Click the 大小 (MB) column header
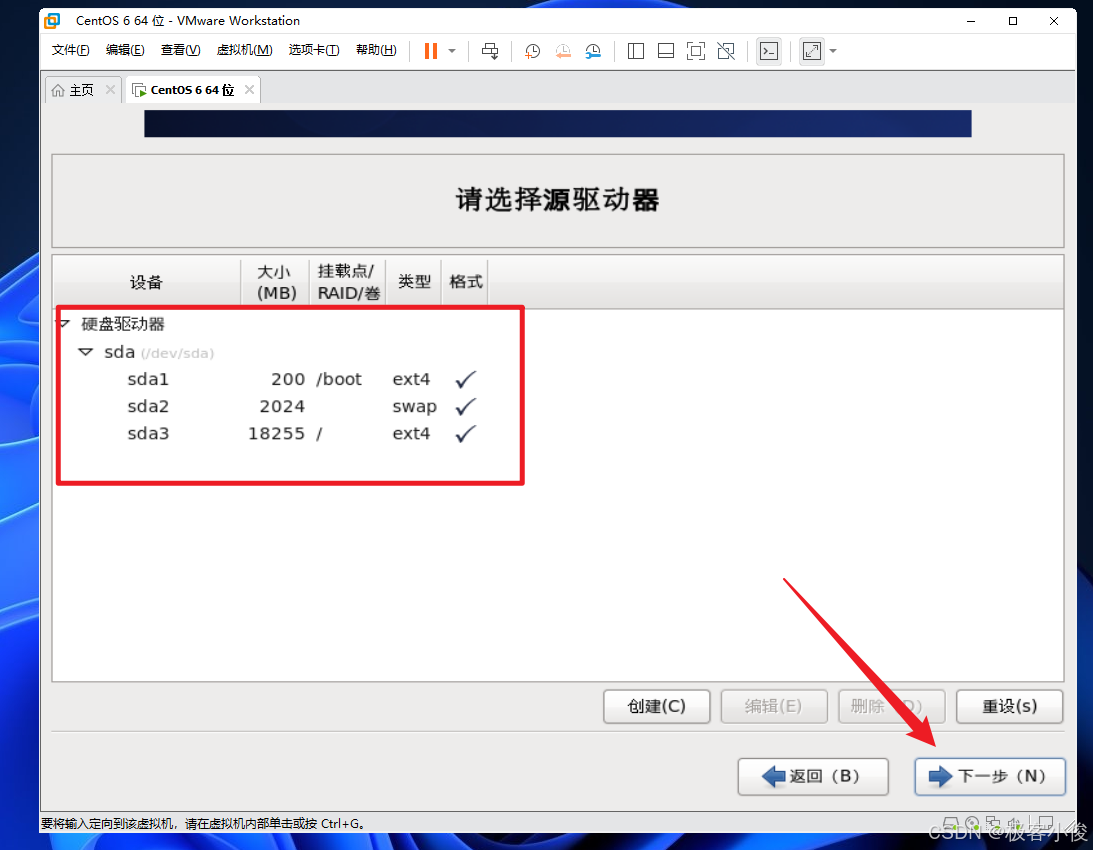 pyautogui.click(x=275, y=282)
